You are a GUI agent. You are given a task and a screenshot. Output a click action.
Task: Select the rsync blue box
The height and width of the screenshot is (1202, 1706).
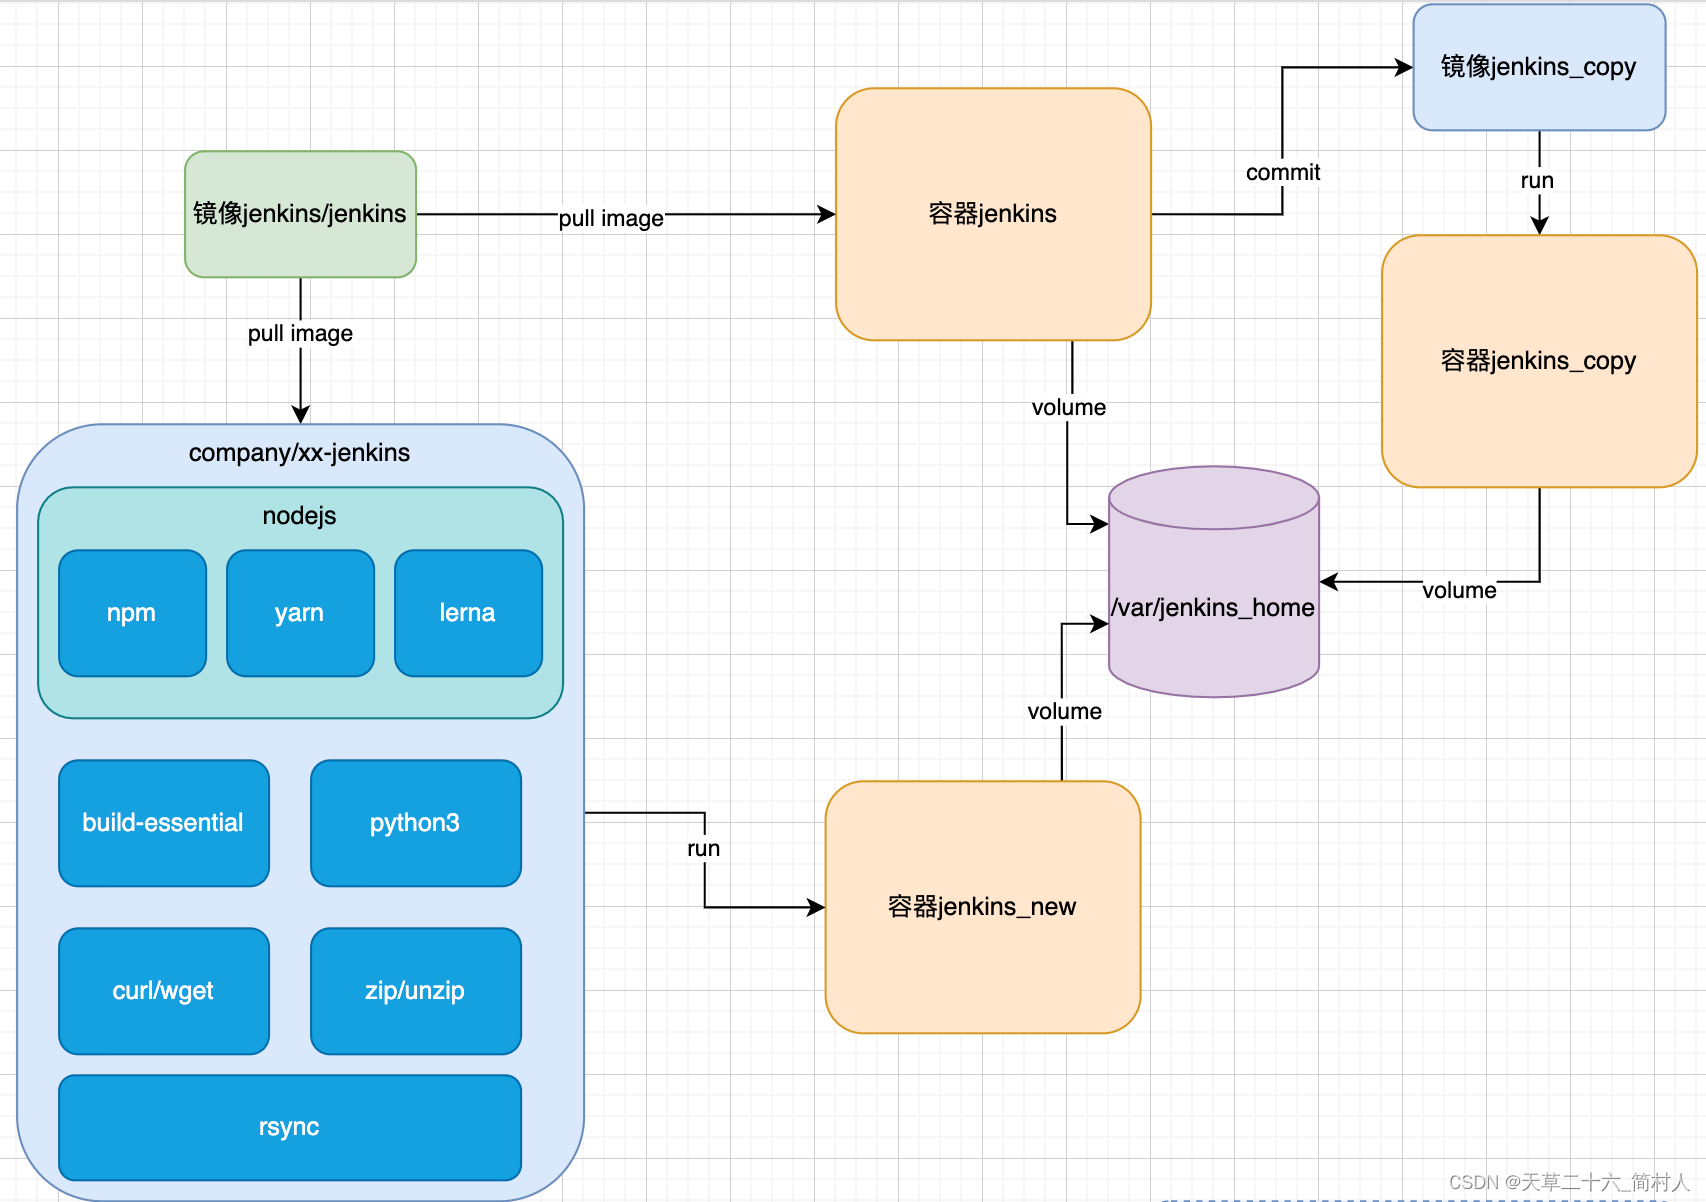pyautogui.click(x=290, y=1128)
